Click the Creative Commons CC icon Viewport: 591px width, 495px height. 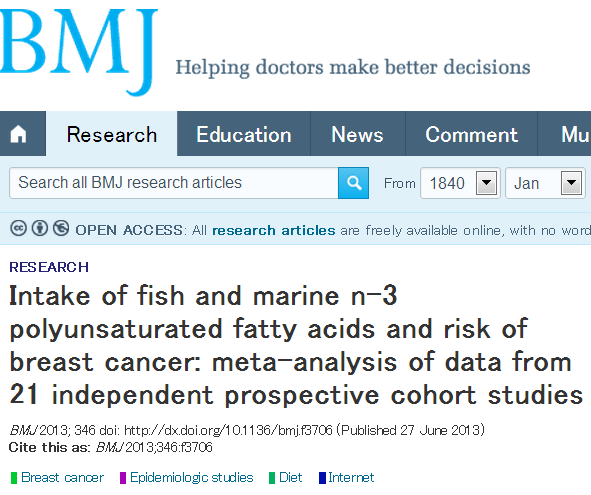coord(18,228)
